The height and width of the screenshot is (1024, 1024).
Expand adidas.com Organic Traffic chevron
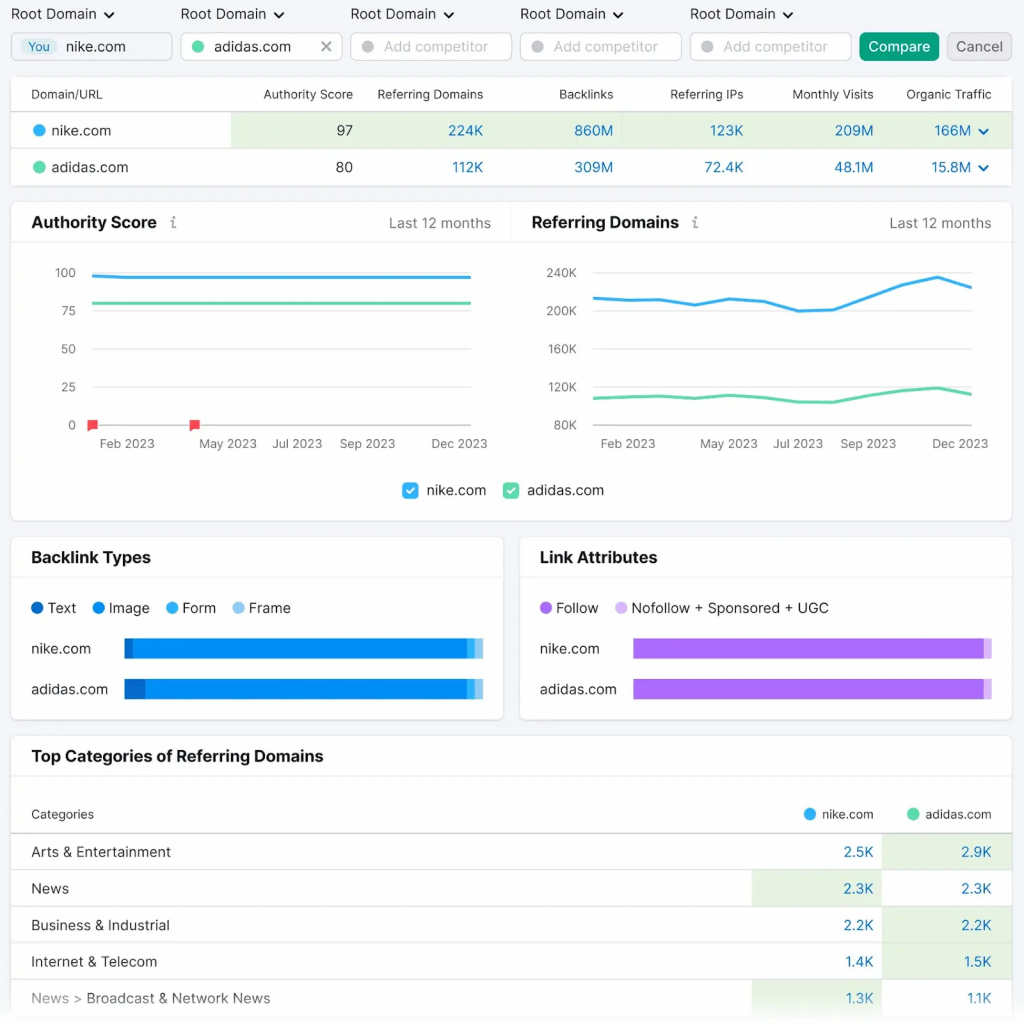[984, 168]
